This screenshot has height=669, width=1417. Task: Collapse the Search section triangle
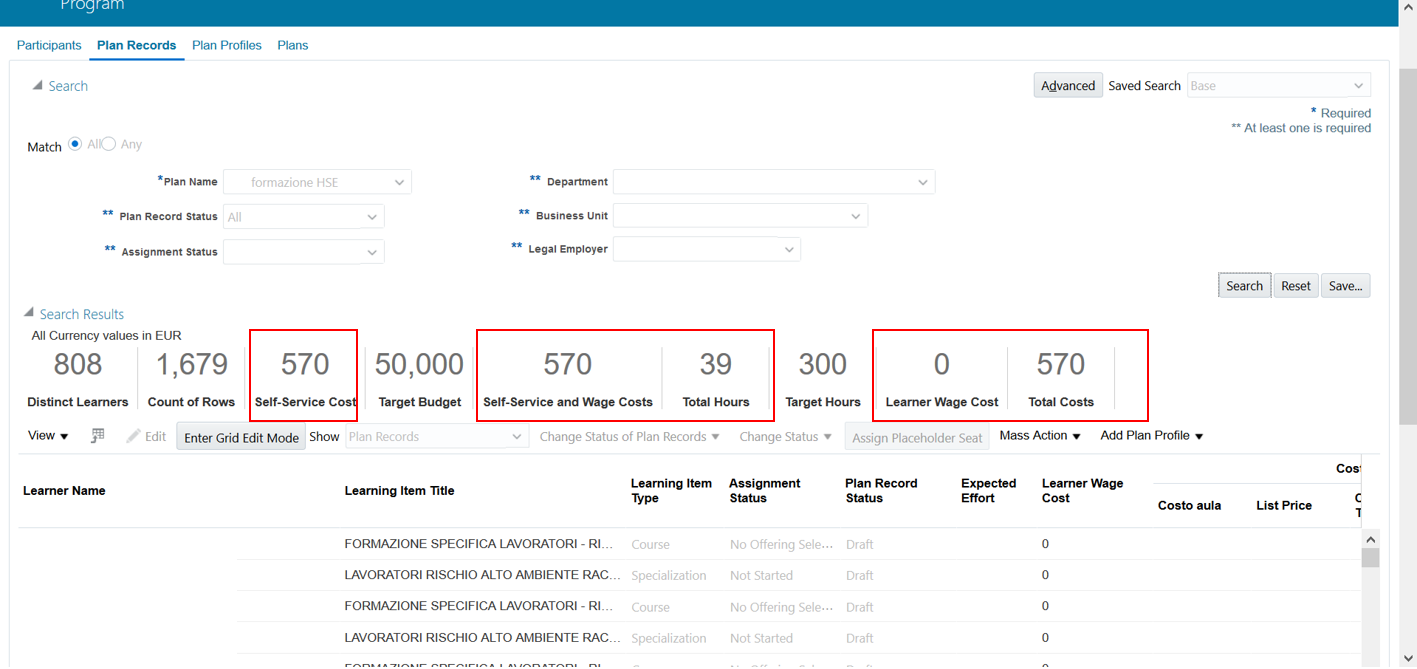pyautogui.click(x=37, y=86)
